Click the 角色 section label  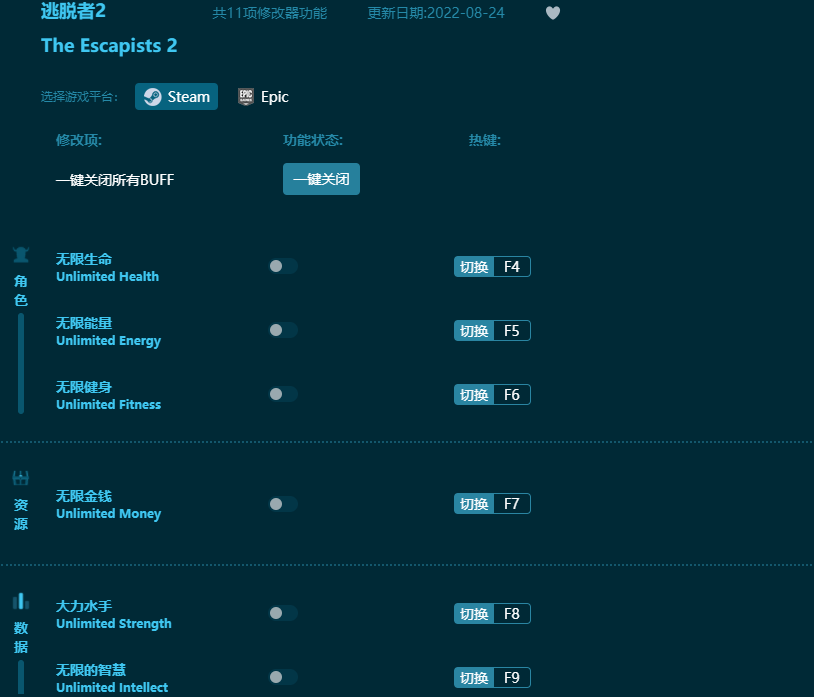(21, 291)
